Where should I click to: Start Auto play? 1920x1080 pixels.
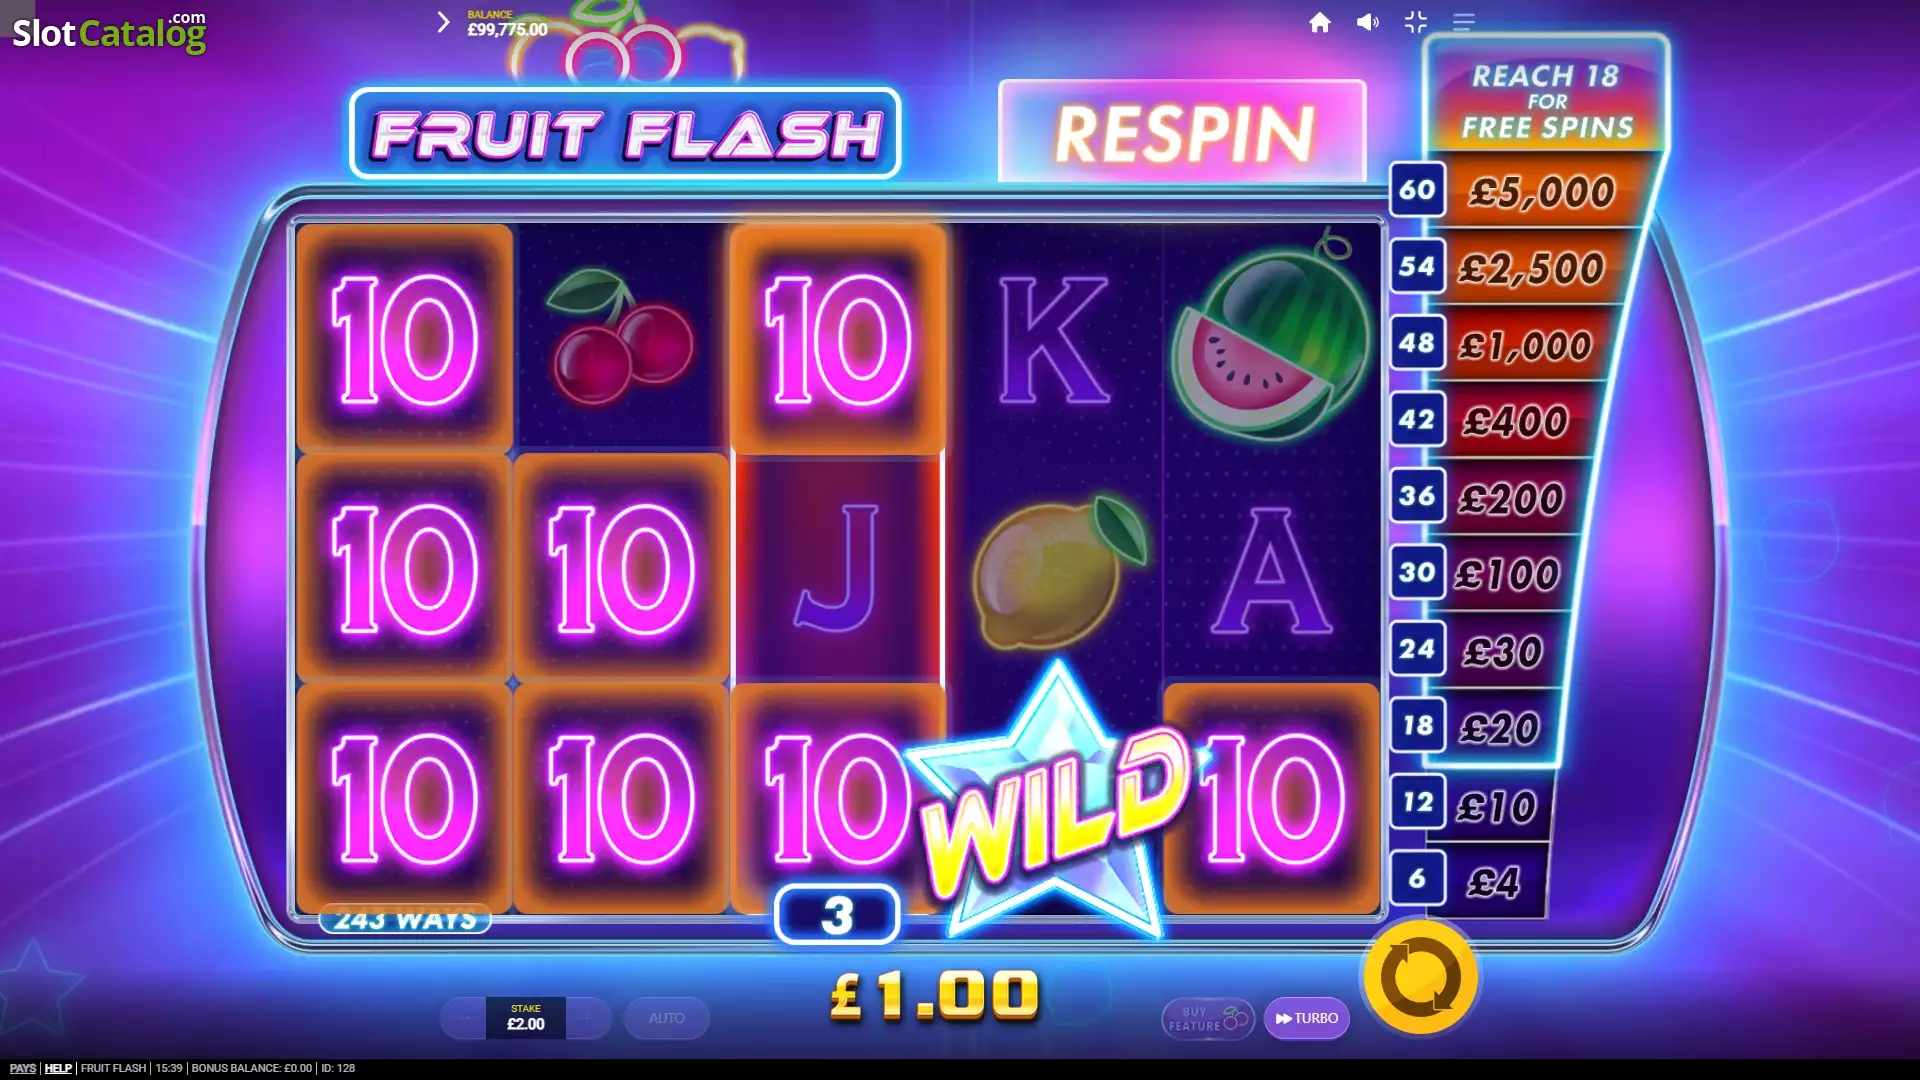pos(667,1018)
